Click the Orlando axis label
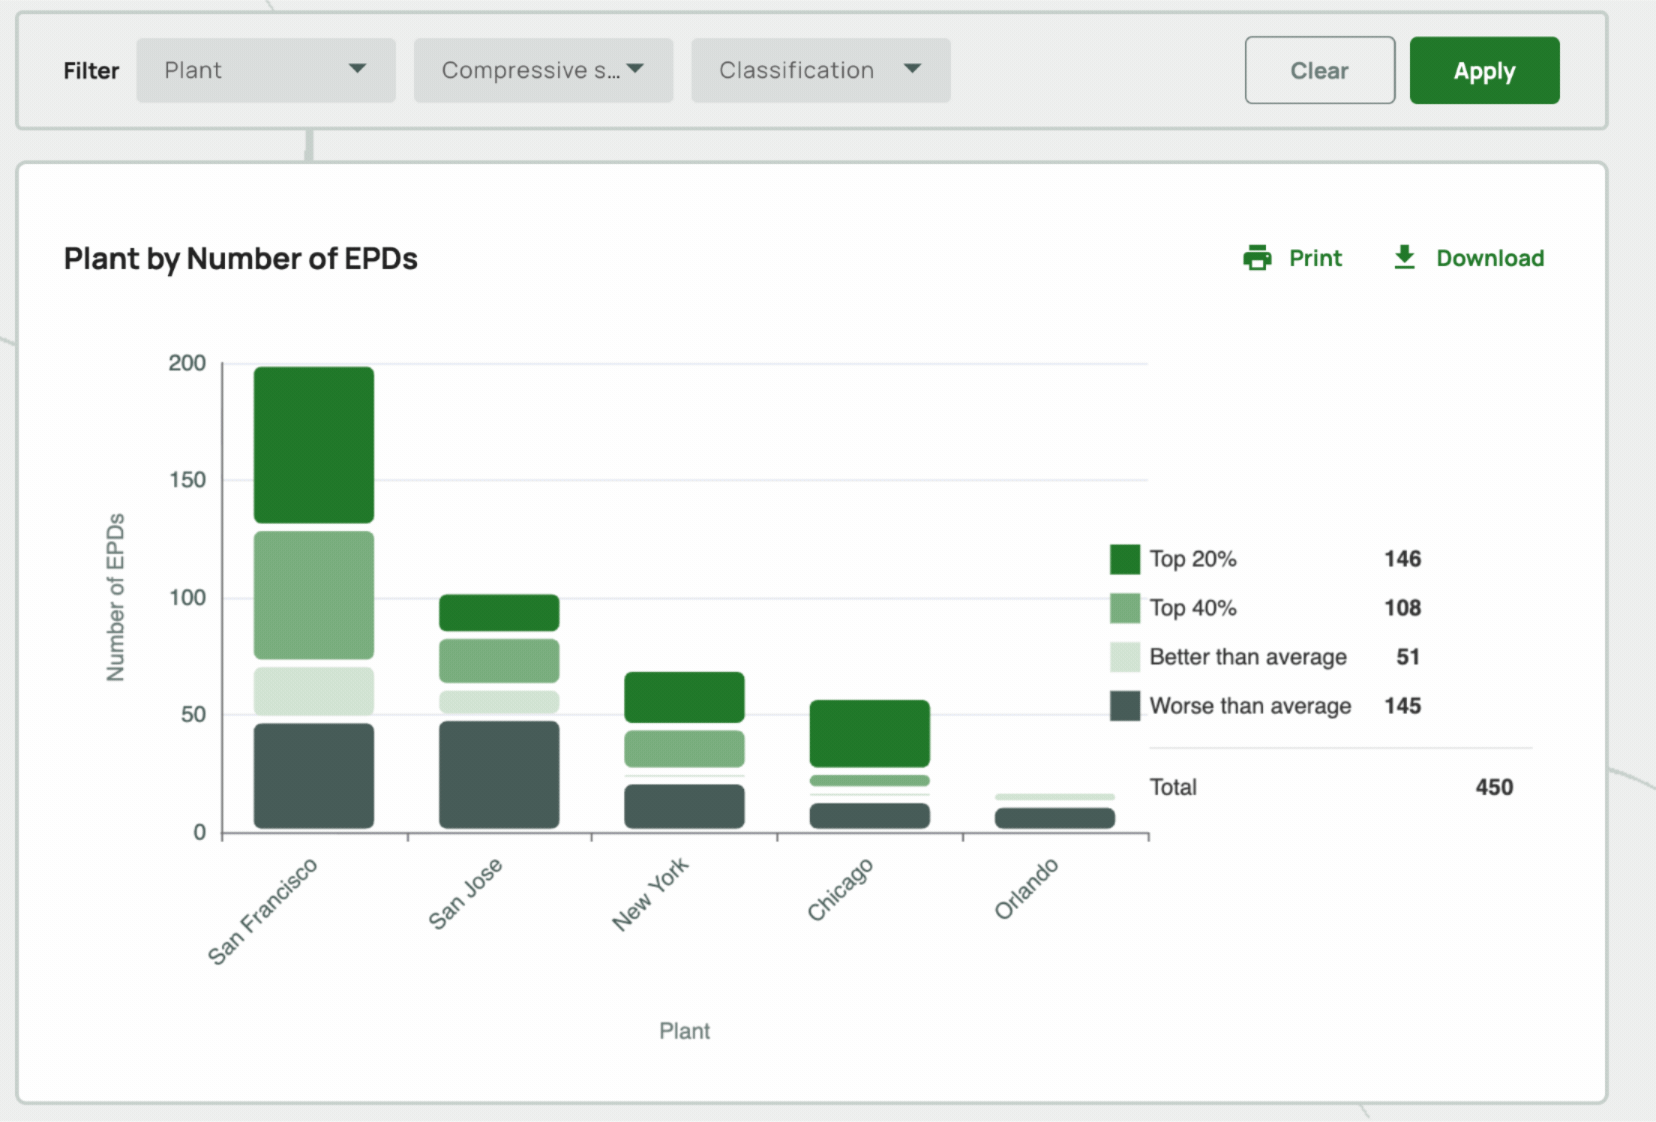 tap(1026, 888)
